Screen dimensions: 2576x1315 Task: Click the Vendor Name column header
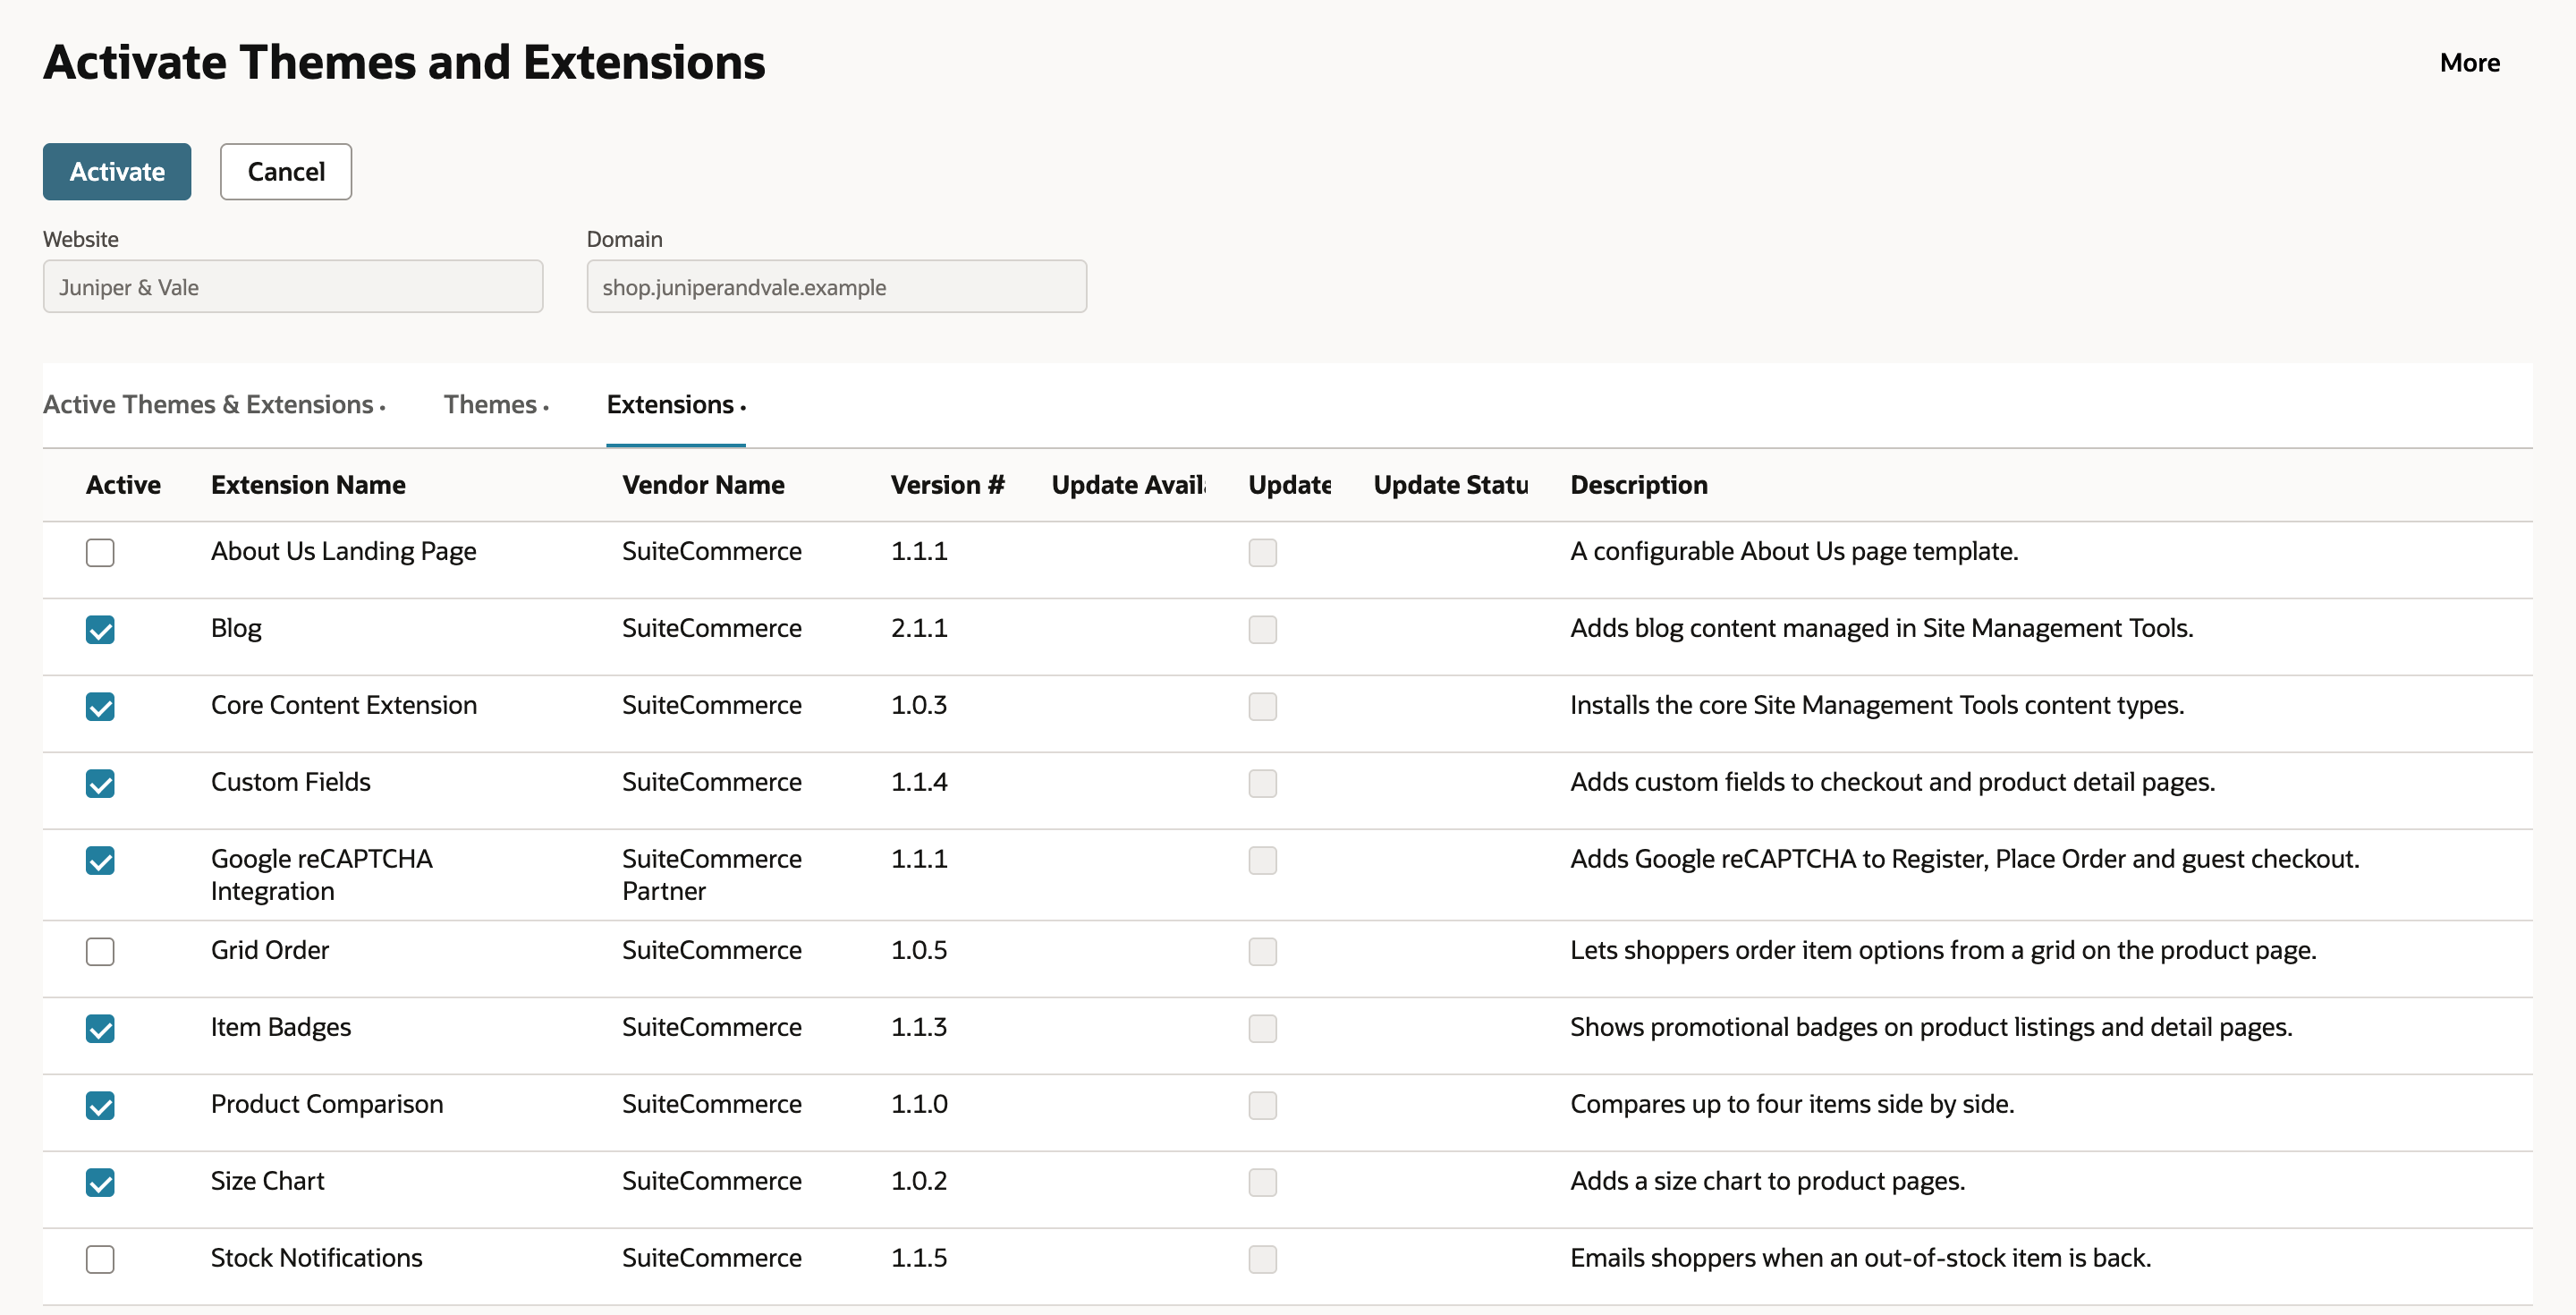pos(703,485)
